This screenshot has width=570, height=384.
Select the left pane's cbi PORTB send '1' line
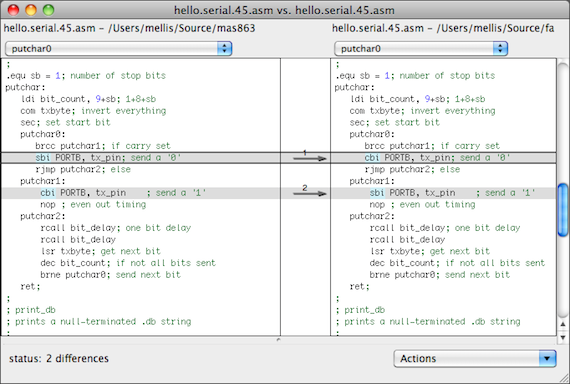click(x=141, y=193)
